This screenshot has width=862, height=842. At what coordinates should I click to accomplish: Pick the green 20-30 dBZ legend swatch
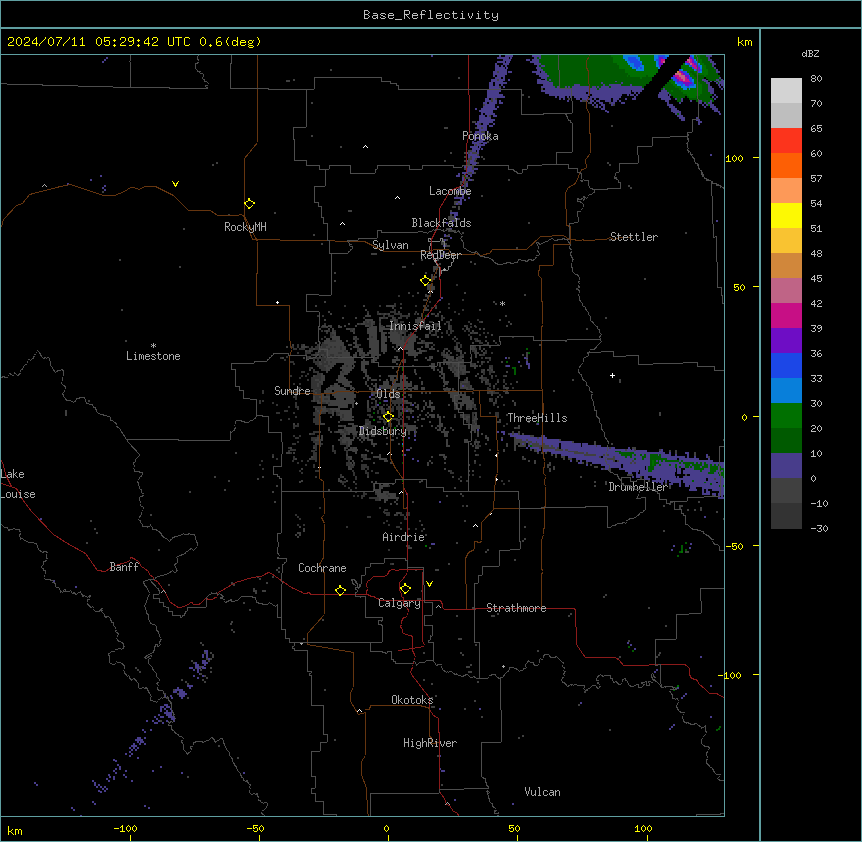tap(786, 416)
